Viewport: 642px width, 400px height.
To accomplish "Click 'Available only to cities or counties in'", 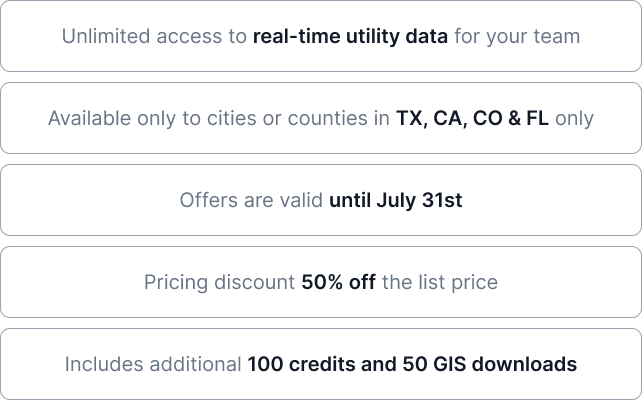I will 219,118.
